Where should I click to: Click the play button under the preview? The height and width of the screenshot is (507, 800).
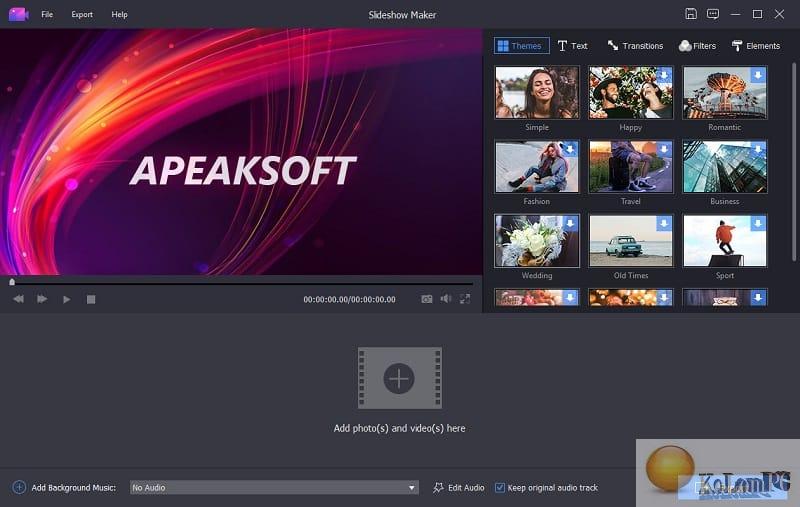click(x=66, y=299)
